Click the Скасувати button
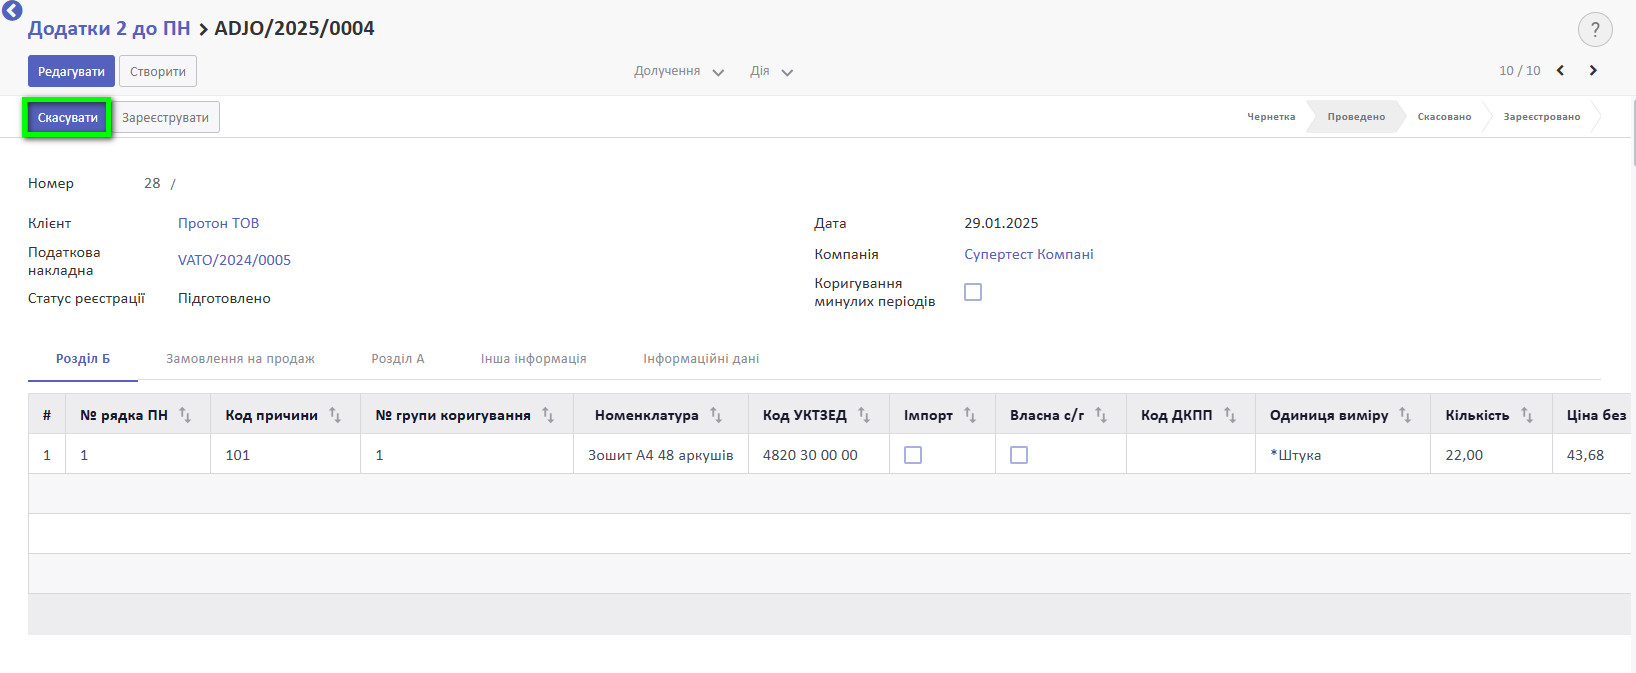 pyautogui.click(x=68, y=118)
